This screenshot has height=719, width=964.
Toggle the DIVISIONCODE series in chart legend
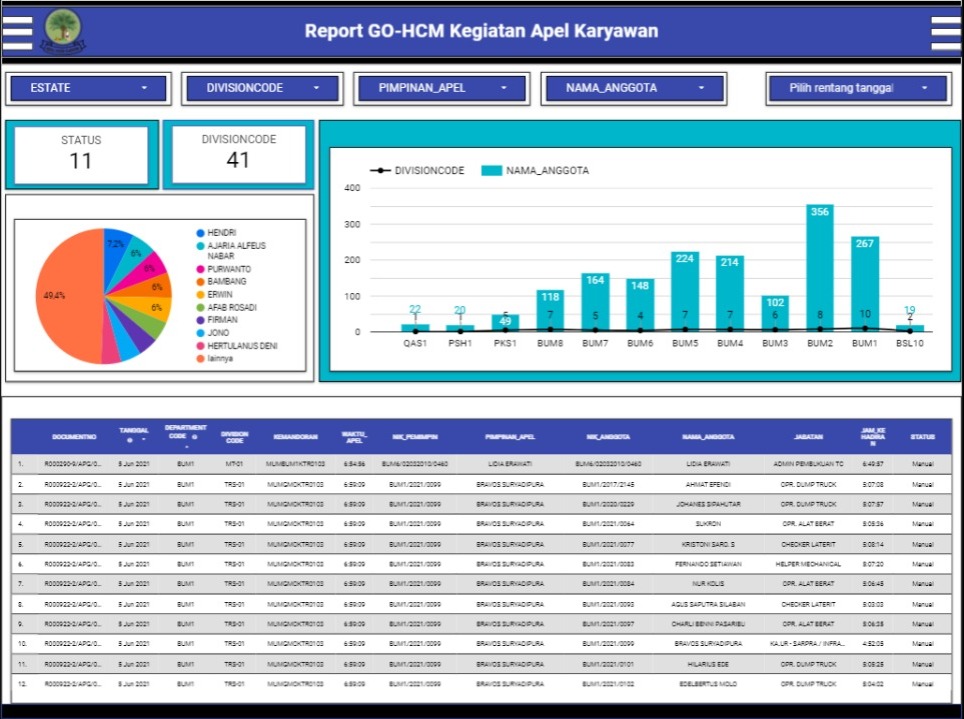pyautogui.click(x=419, y=171)
